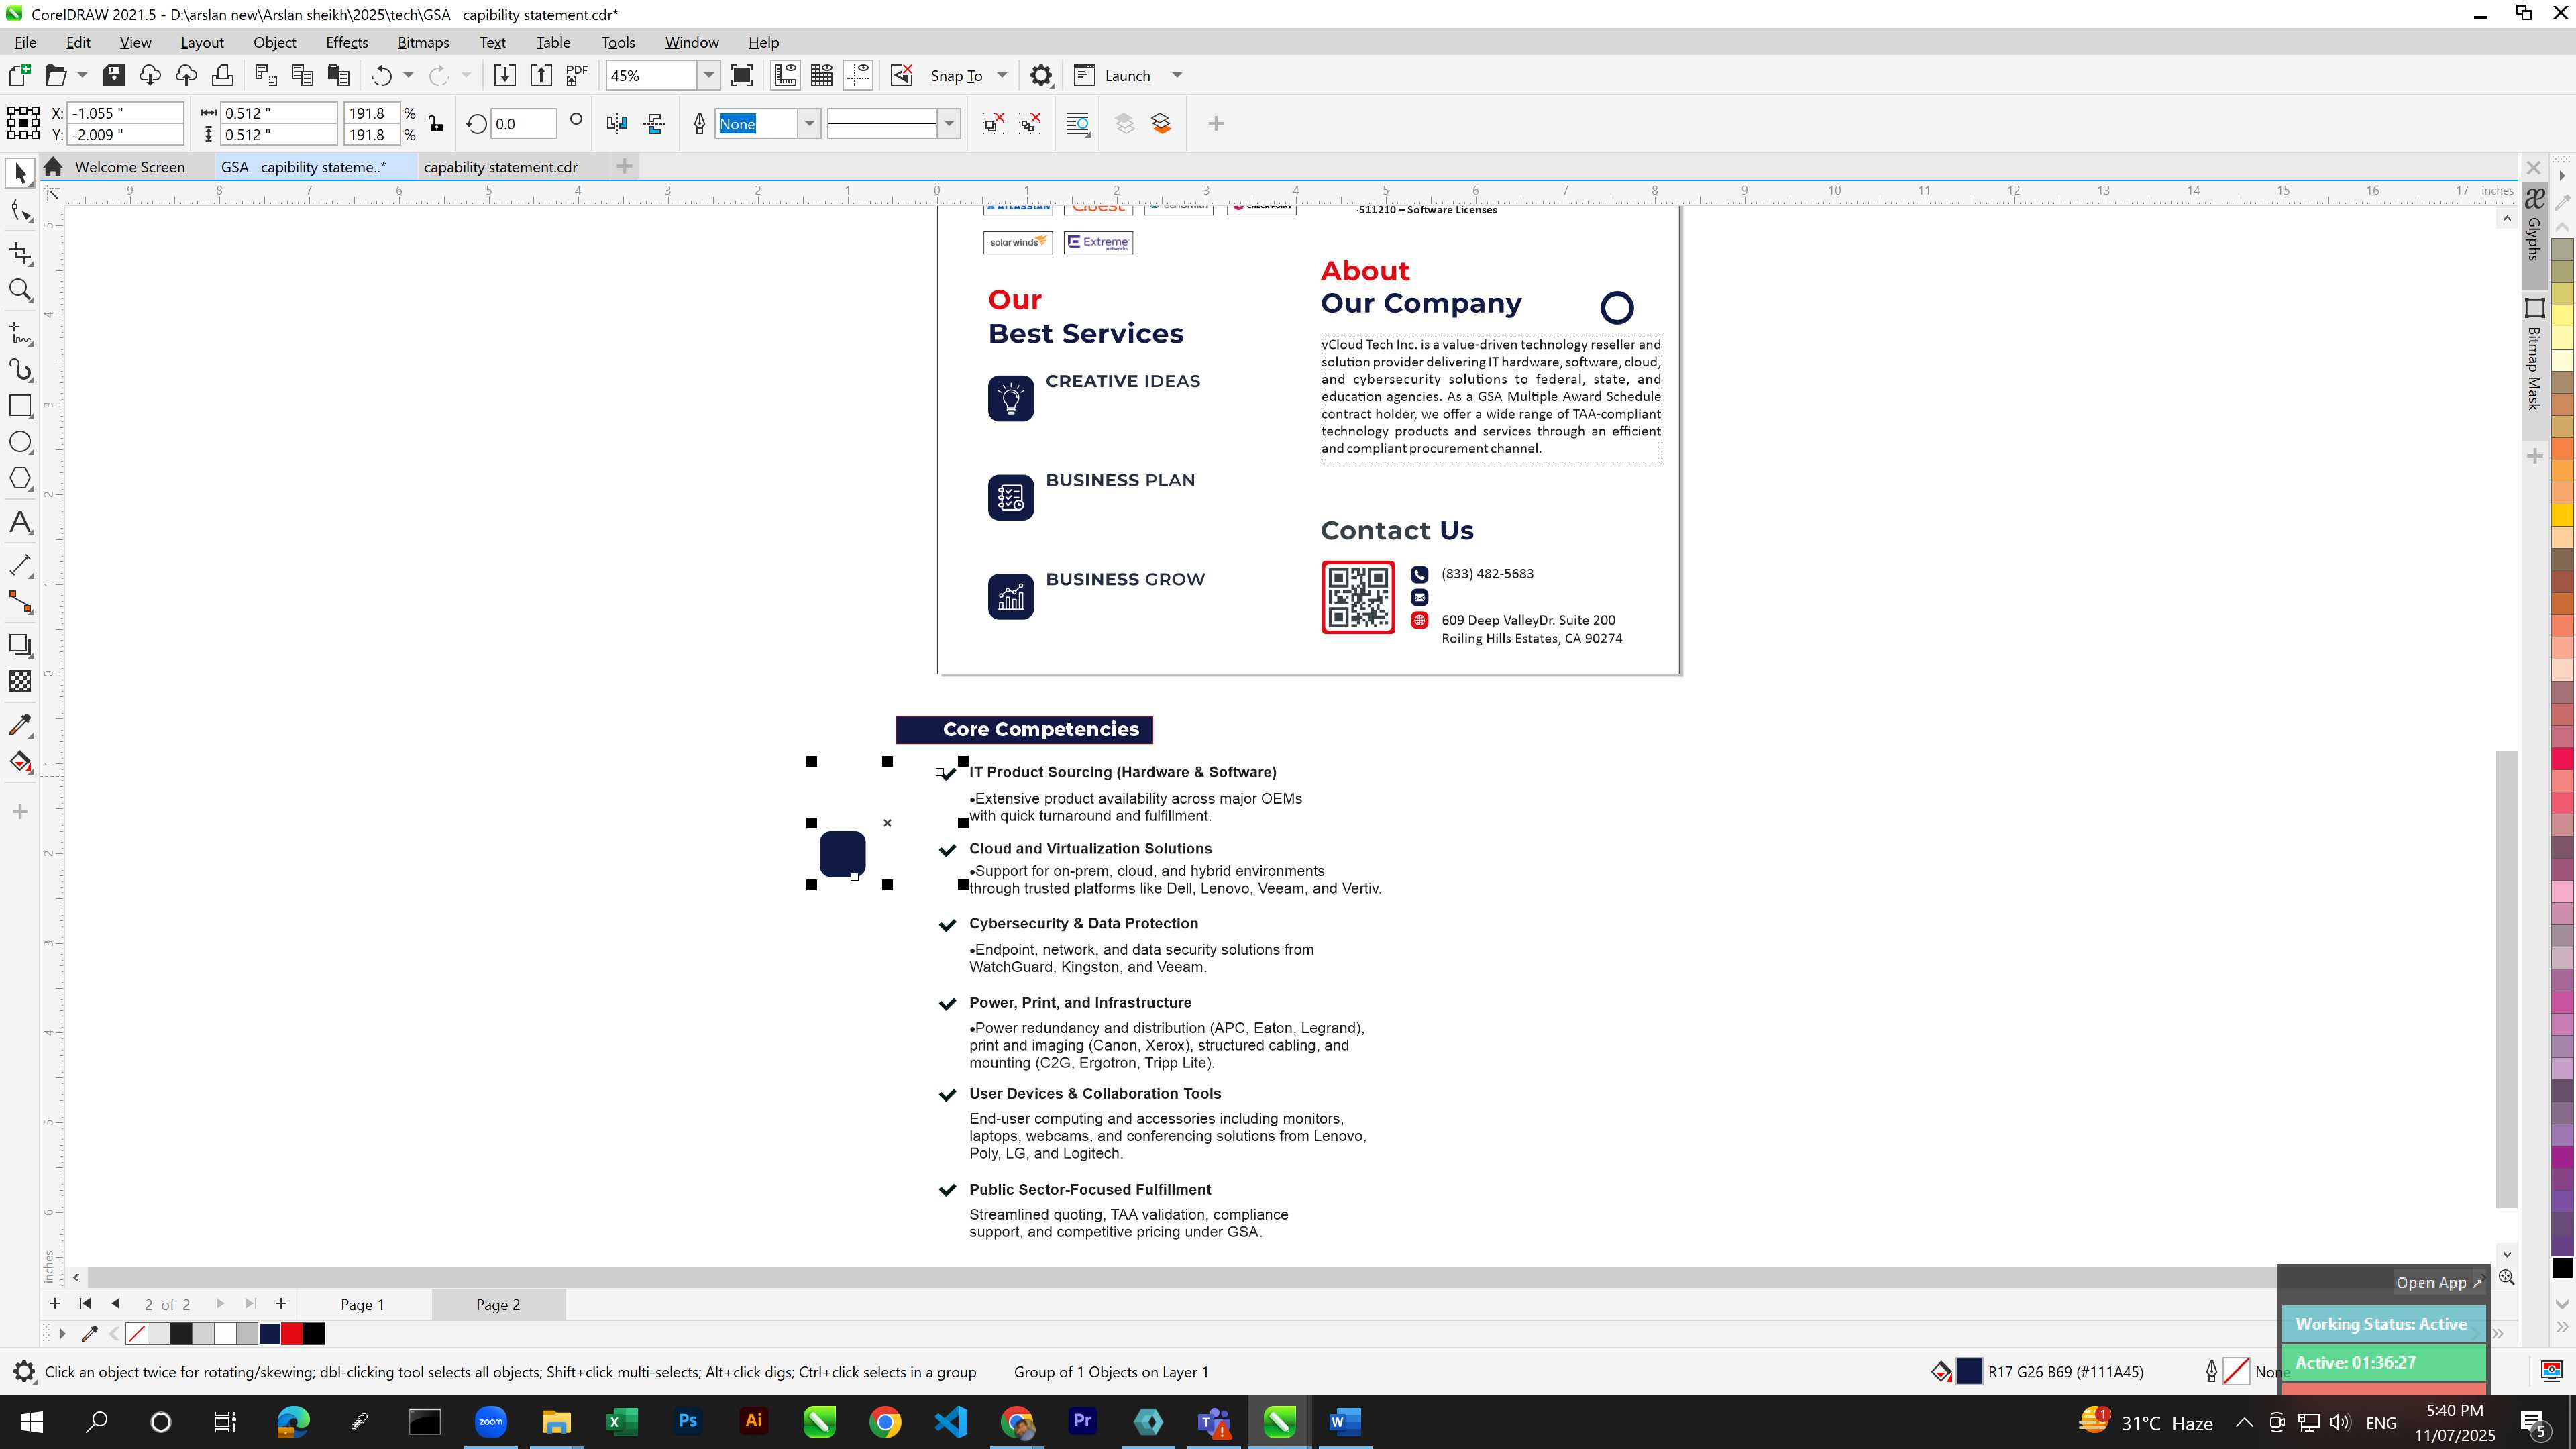Go to first page button
This screenshot has height=1449, width=2576.
(x=85, y=1304)
